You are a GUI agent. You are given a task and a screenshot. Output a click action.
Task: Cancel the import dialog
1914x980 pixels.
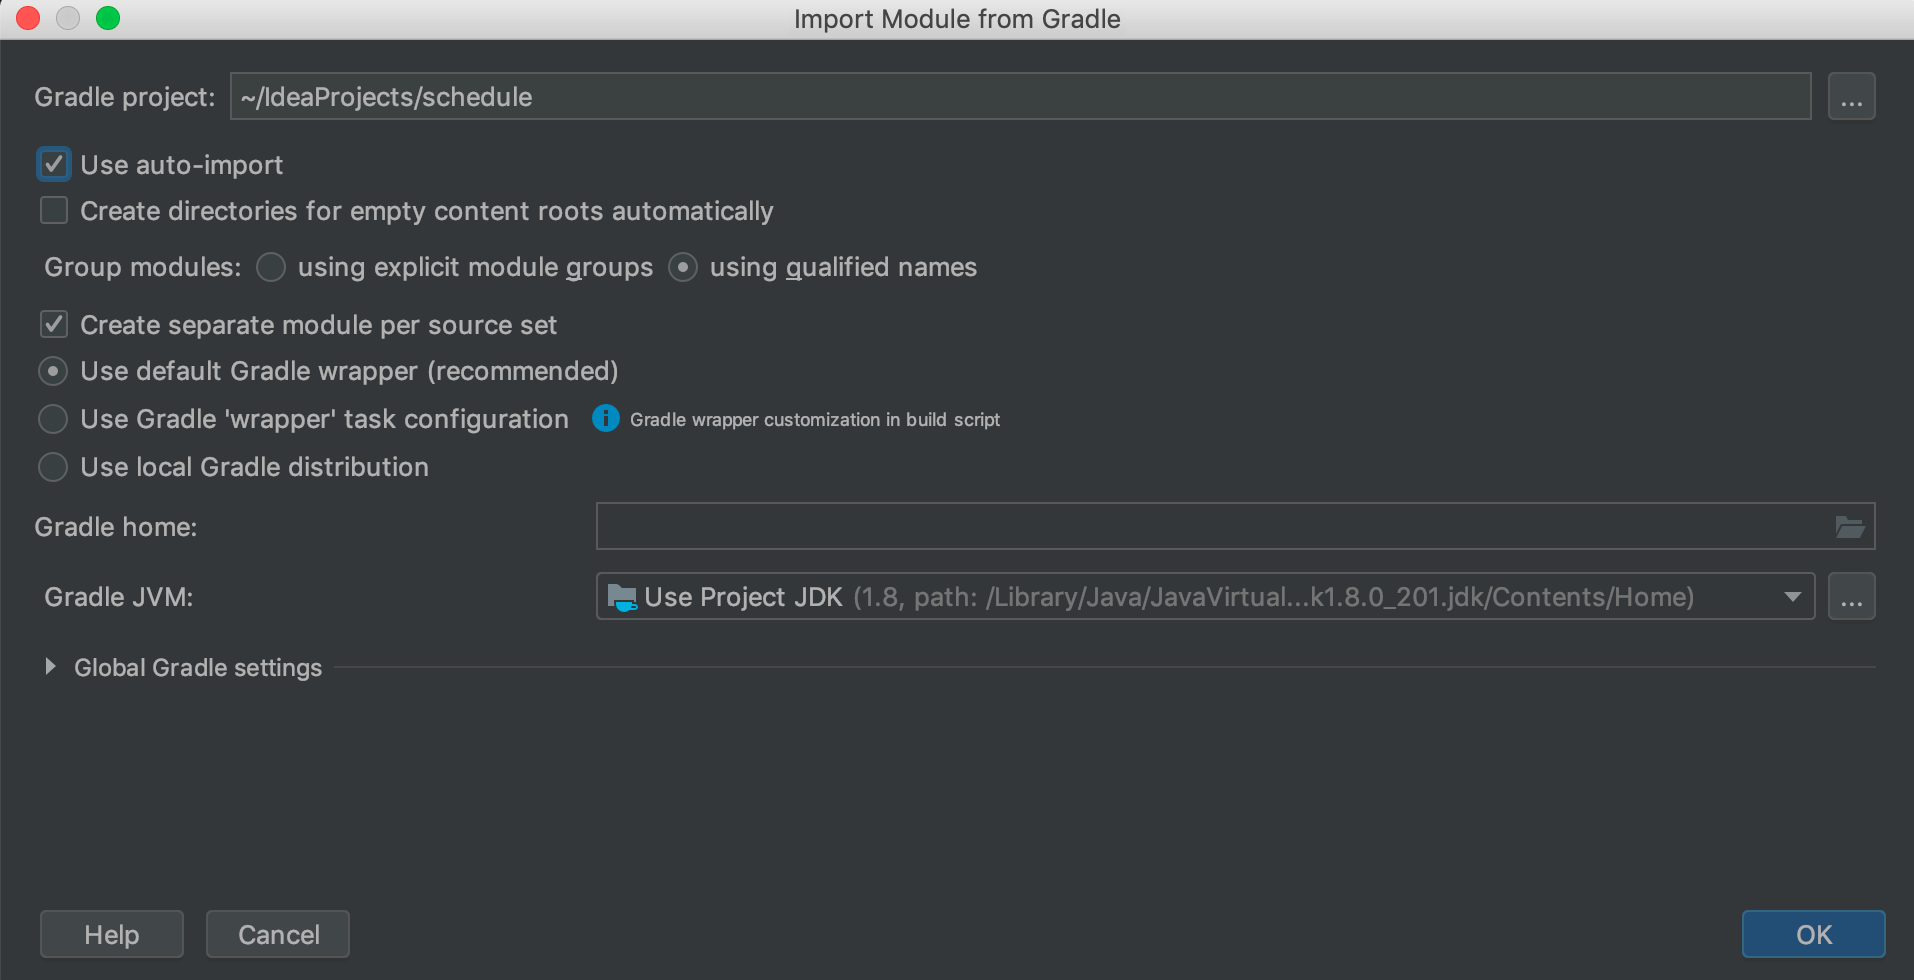pos(278,934)
